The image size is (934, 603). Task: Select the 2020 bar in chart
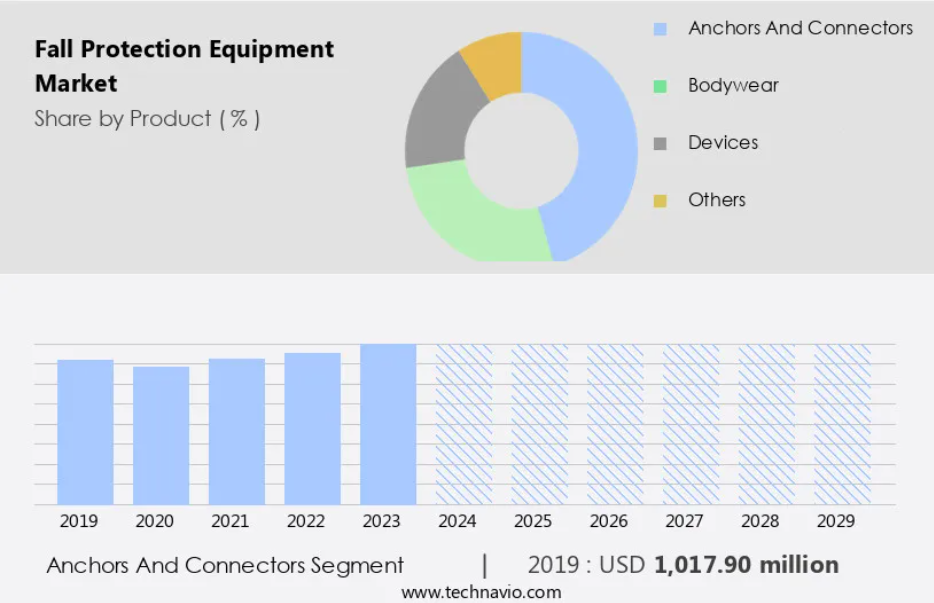click(x=161, y=436)
